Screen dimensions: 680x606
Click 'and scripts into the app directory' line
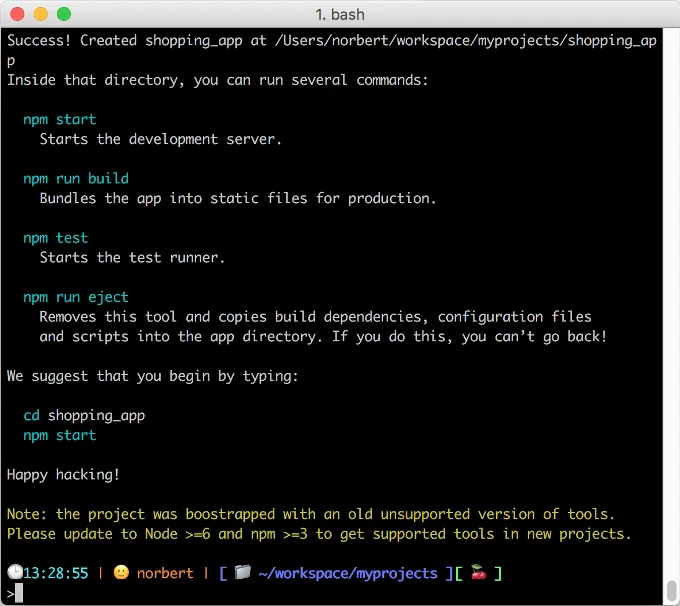(x=323, y=337)
